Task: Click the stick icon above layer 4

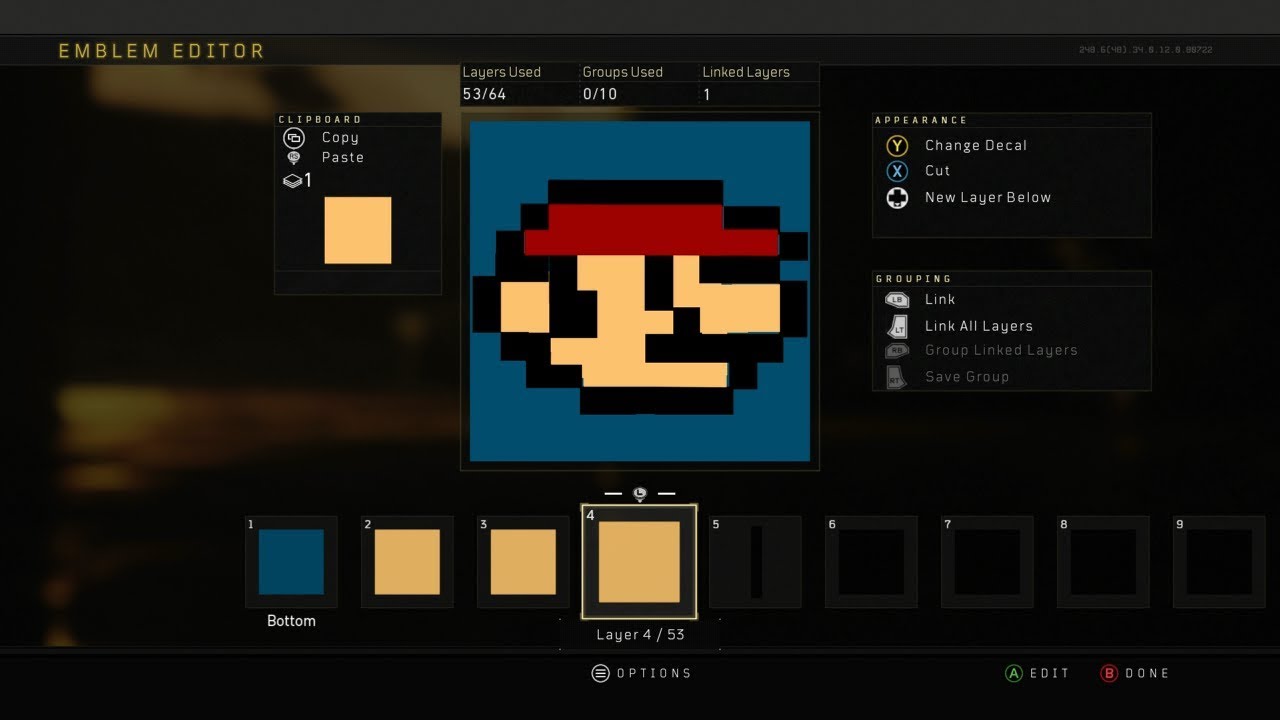Action: point(640,493)
